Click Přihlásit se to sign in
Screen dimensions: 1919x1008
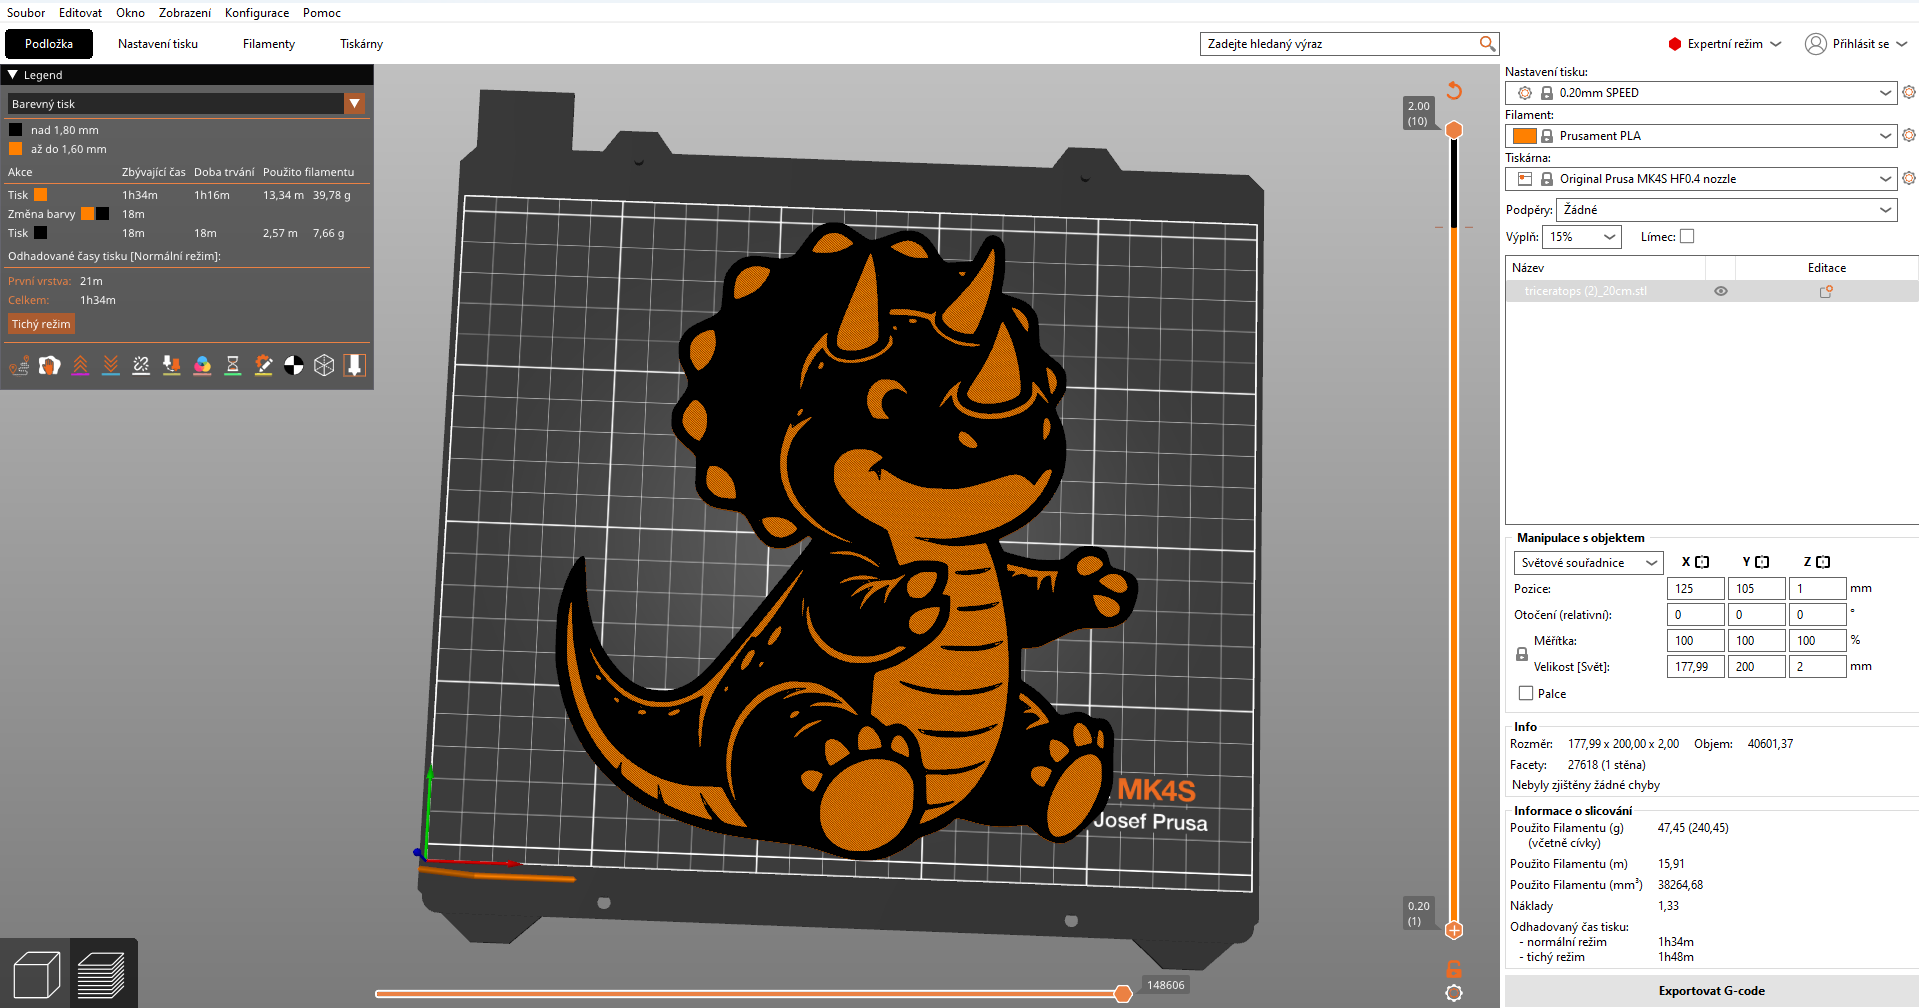click(1857, 44)
